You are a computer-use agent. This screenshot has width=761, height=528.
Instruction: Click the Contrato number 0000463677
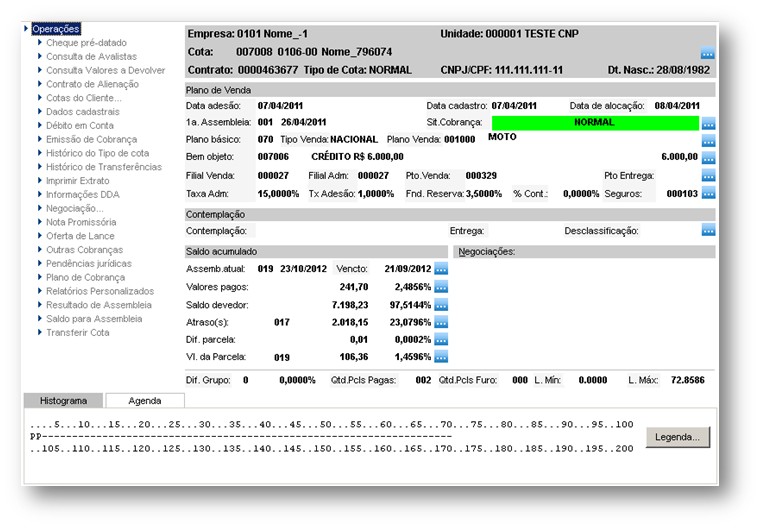[268, 70]
